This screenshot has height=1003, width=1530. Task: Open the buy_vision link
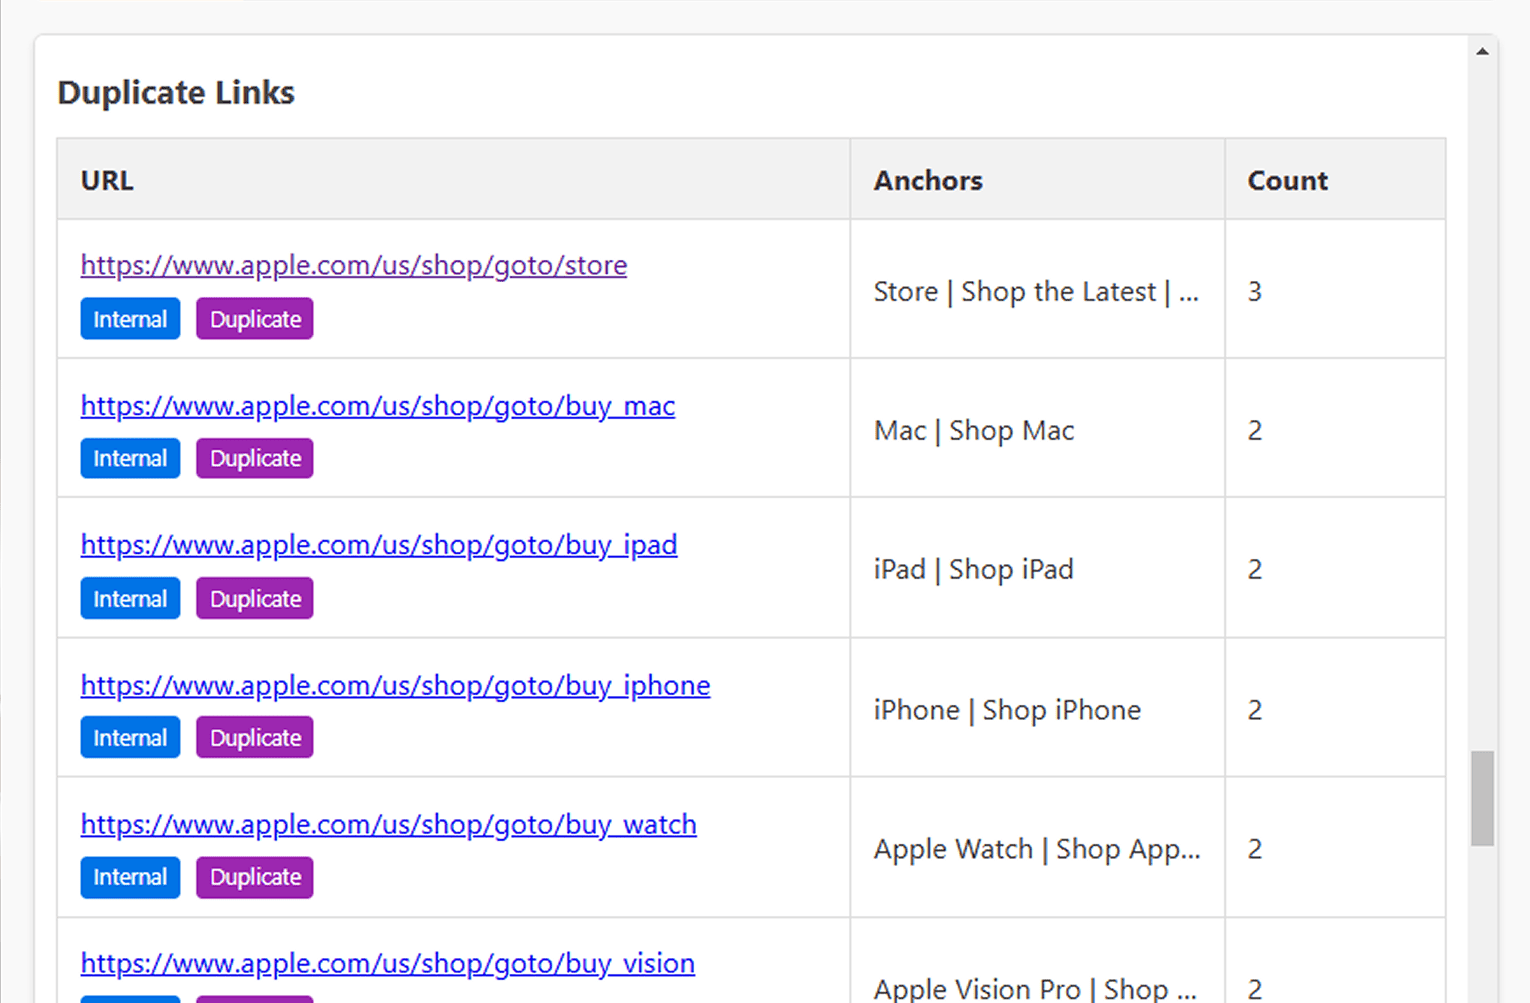coord(386,963)
